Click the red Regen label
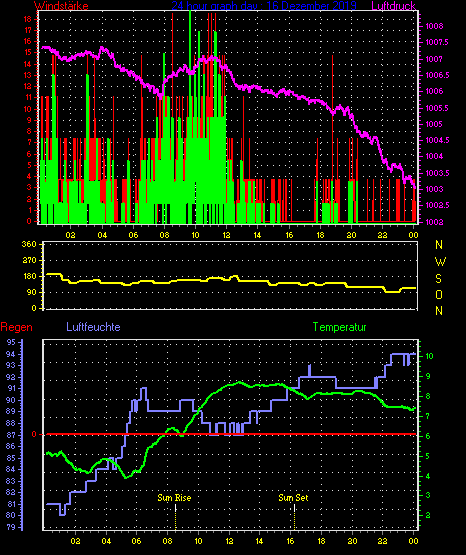 pyautogui.click(x=16, y=327)
